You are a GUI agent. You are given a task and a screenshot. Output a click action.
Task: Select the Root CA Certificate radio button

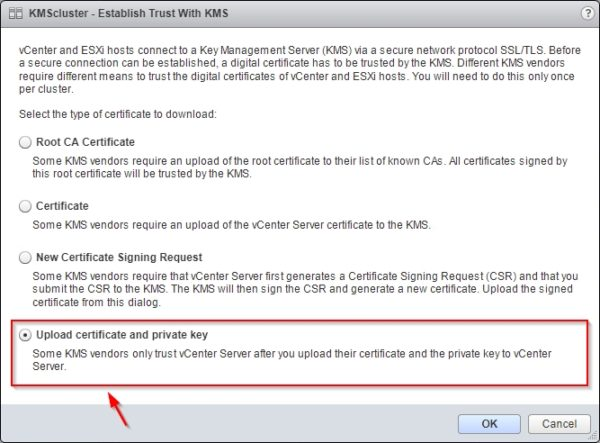pos(25,142)
